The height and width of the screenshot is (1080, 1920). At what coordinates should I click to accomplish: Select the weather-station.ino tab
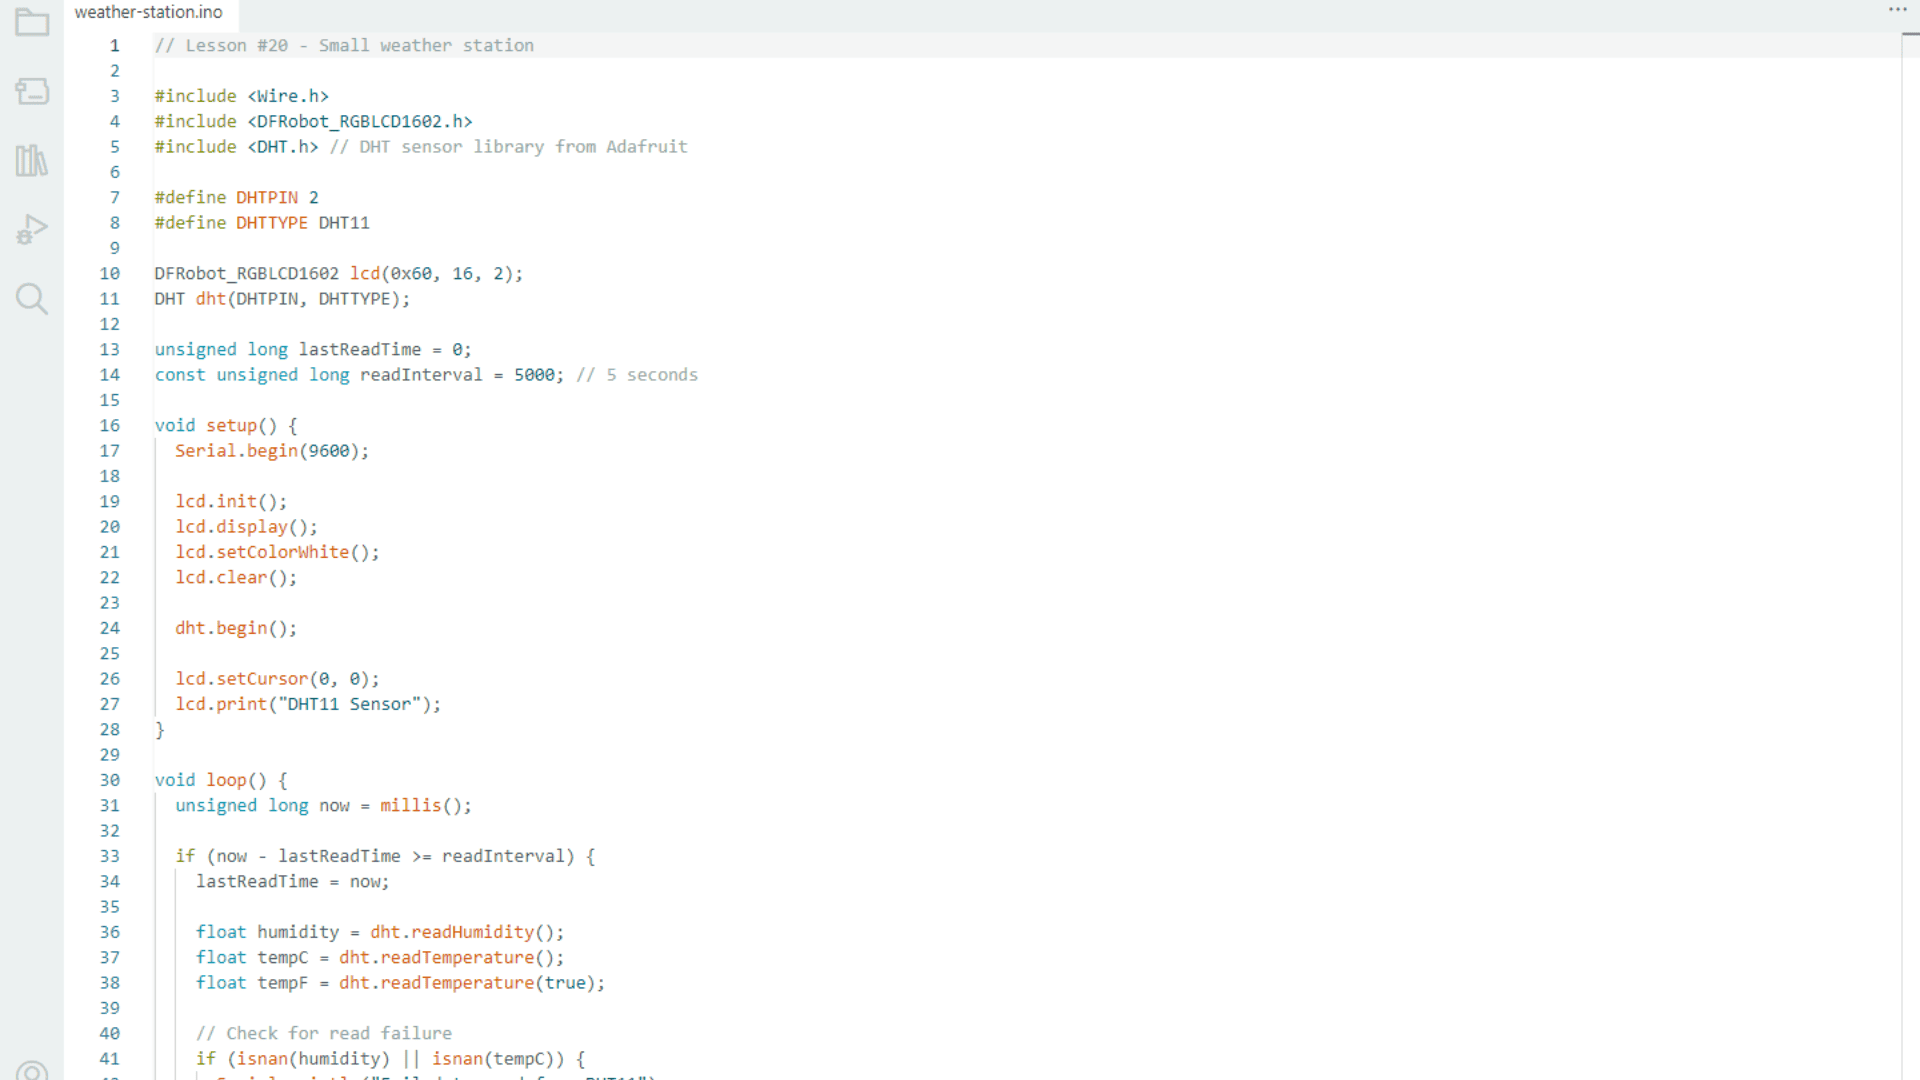click(149, 12)
